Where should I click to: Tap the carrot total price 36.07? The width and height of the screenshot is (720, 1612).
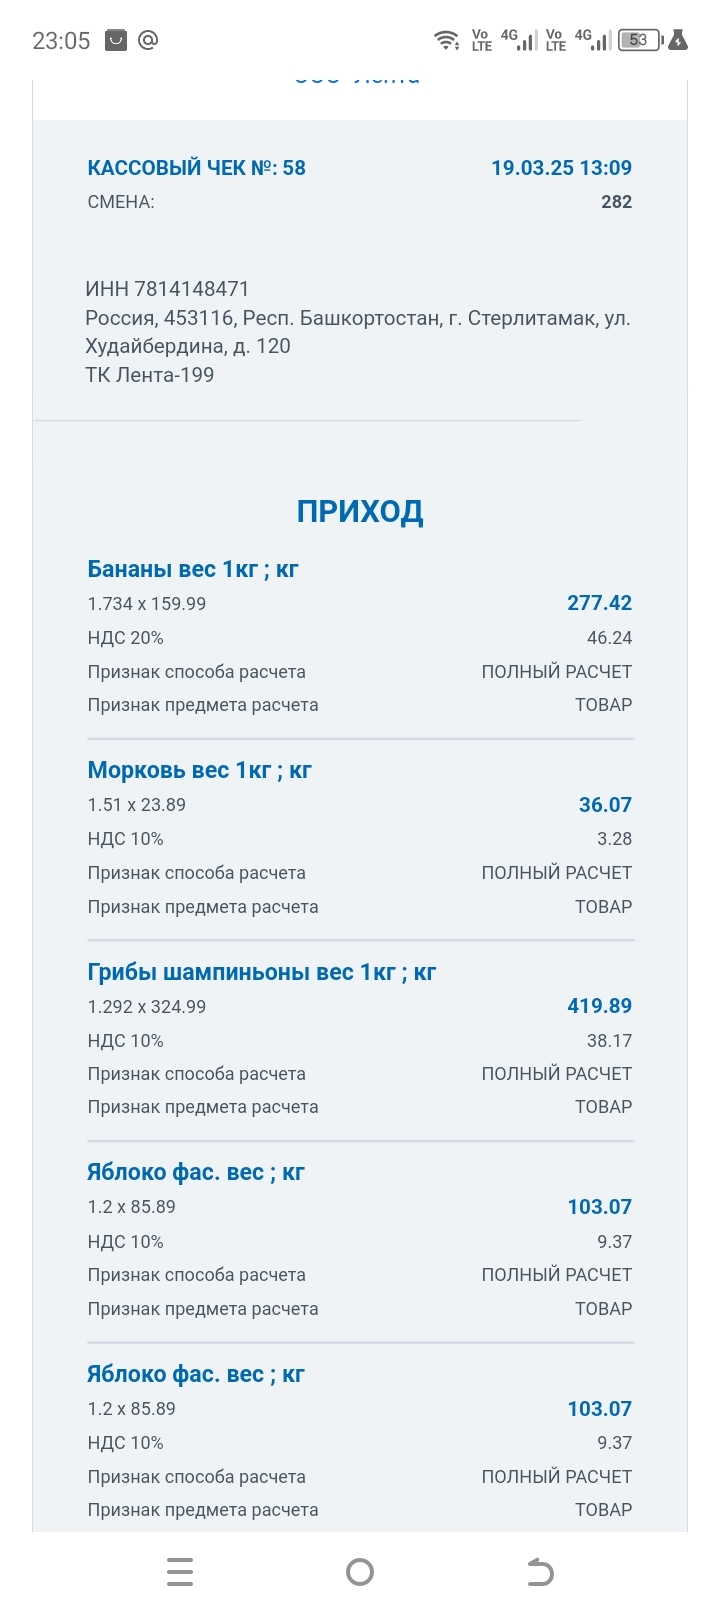click(x=605, y=805)
